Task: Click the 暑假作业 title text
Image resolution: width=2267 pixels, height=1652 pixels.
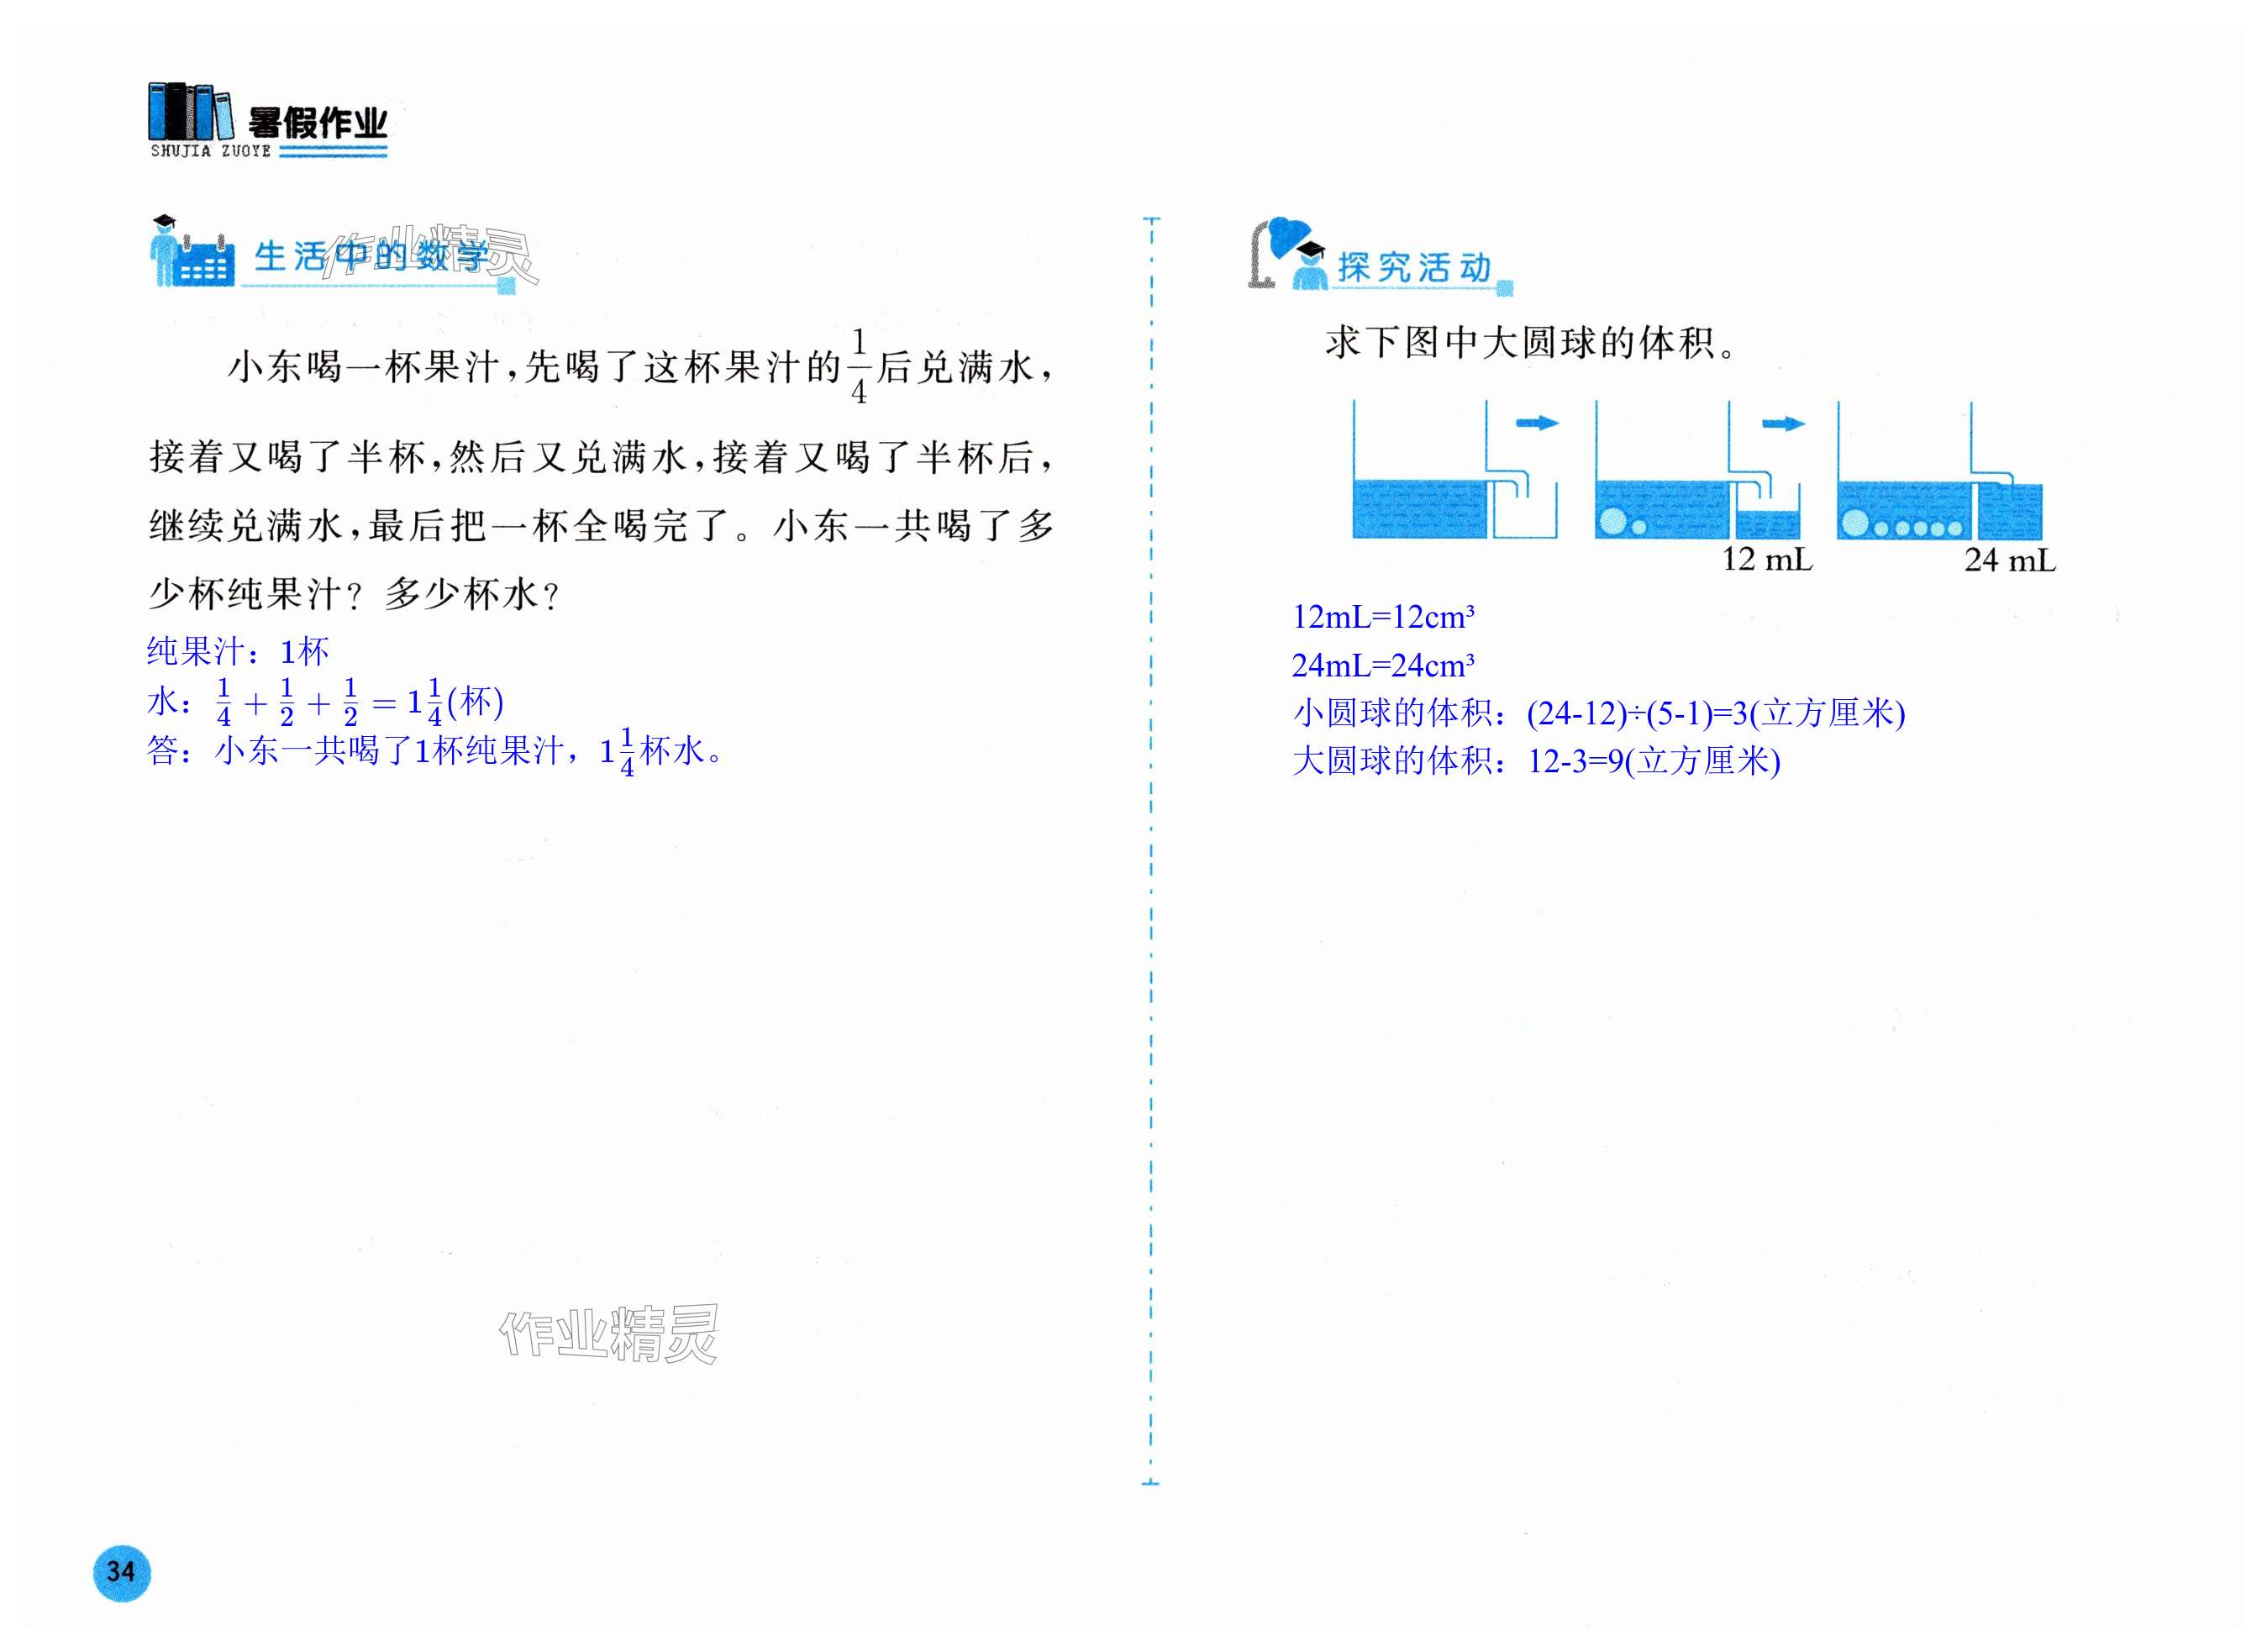Action: 318,123
